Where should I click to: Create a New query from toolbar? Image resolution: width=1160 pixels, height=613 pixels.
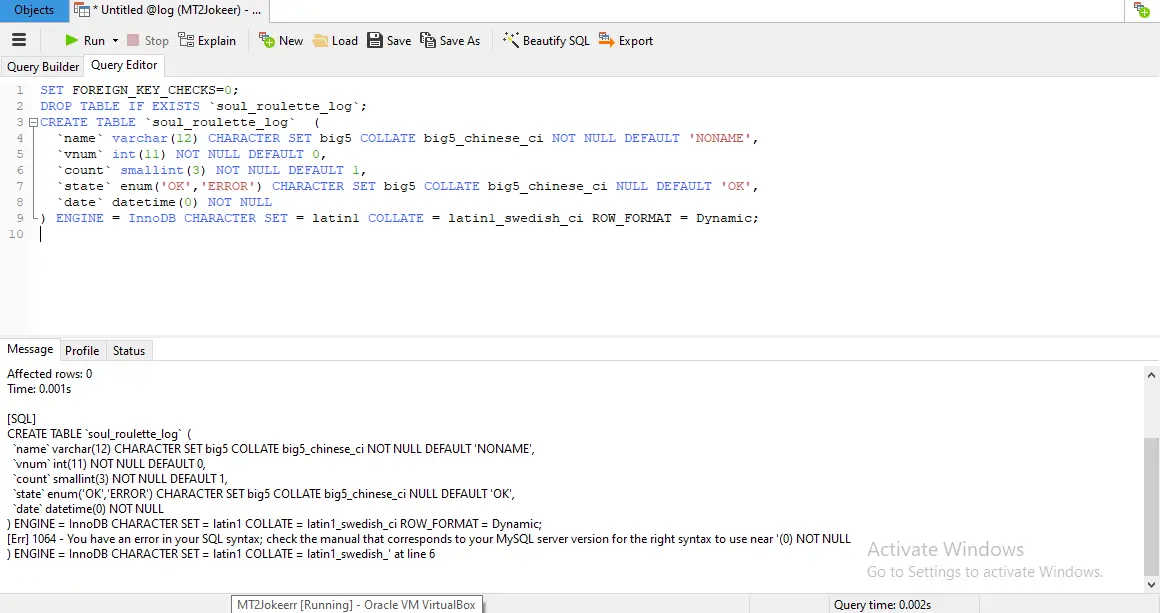click(267, 41)
